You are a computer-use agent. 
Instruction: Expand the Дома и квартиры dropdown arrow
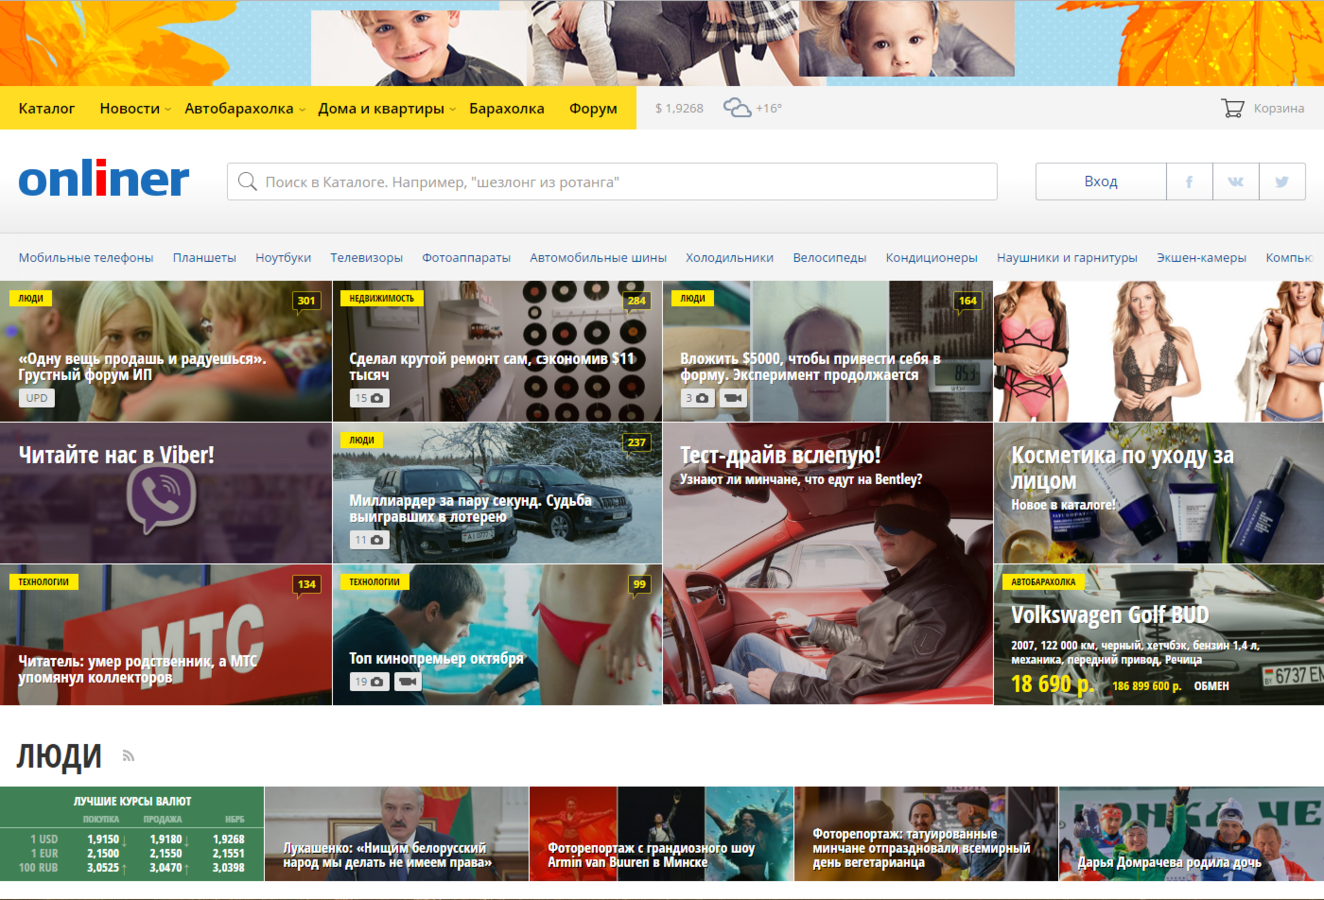point(452,109)
